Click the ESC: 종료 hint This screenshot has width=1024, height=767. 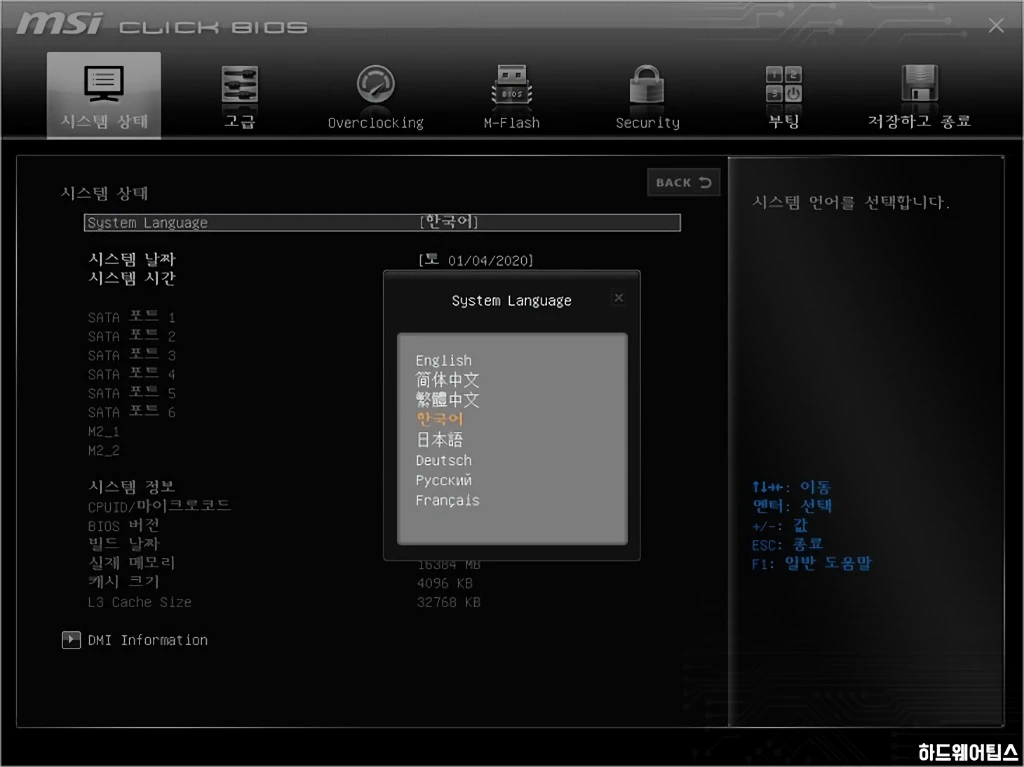coord(788,544)
